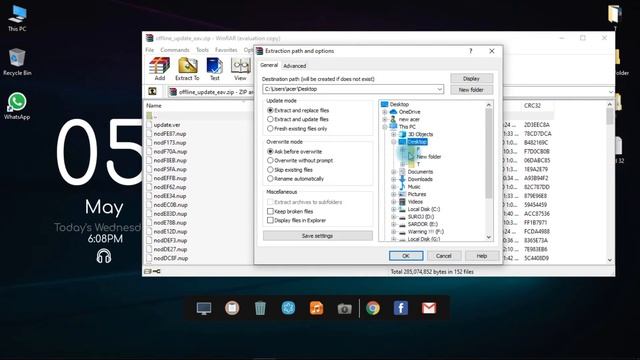Open the camera icon in the dock
This screenshot has height=360, width=640.
[344, 309]
